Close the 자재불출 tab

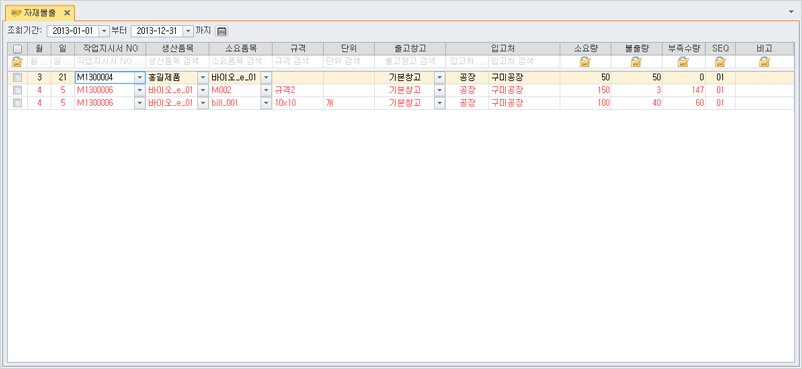[x=66, y=12]
